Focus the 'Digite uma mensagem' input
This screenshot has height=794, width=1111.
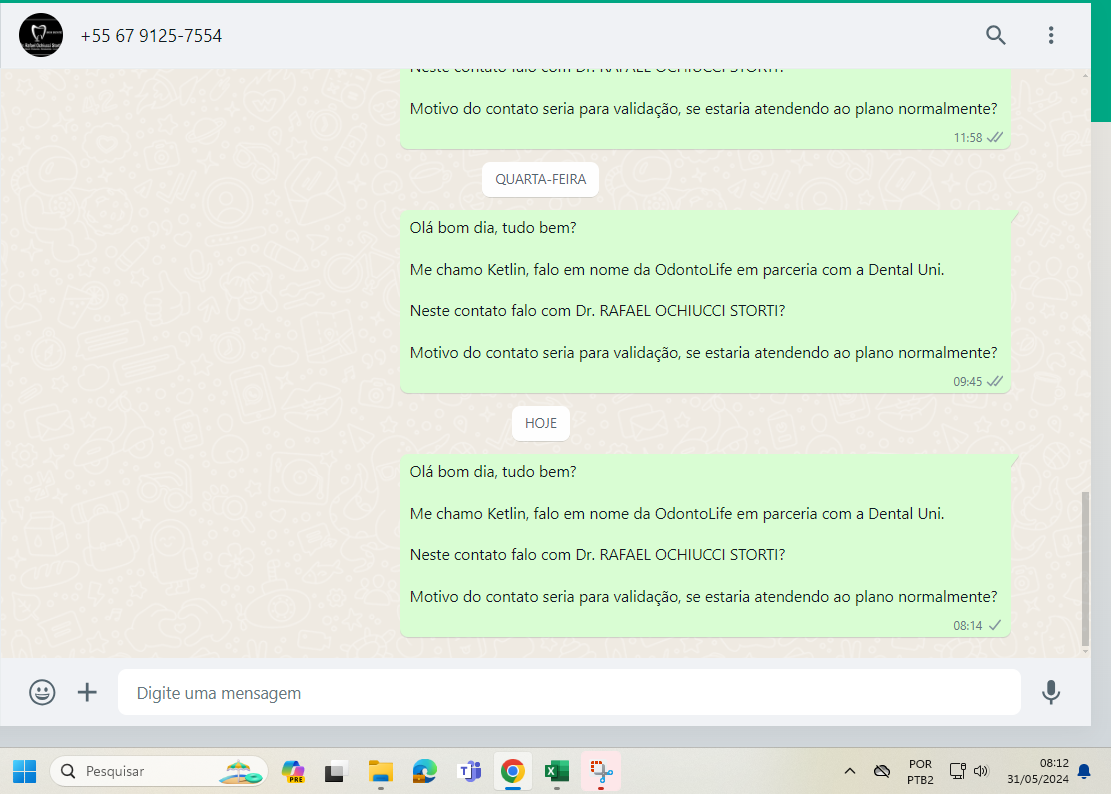pyautogui.click(x=569, y=692)
